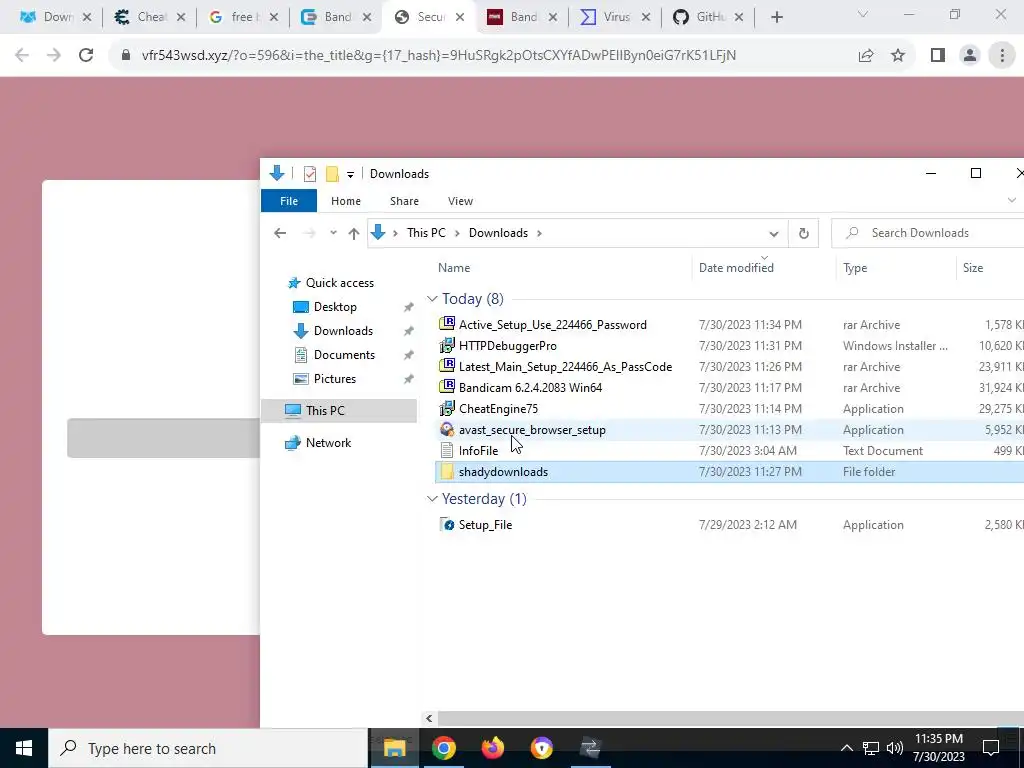The height and width of the screenshot is (768, 1024).
Task: Click the New folder icon in Explorer title bar
Action: tap(332, 174)
